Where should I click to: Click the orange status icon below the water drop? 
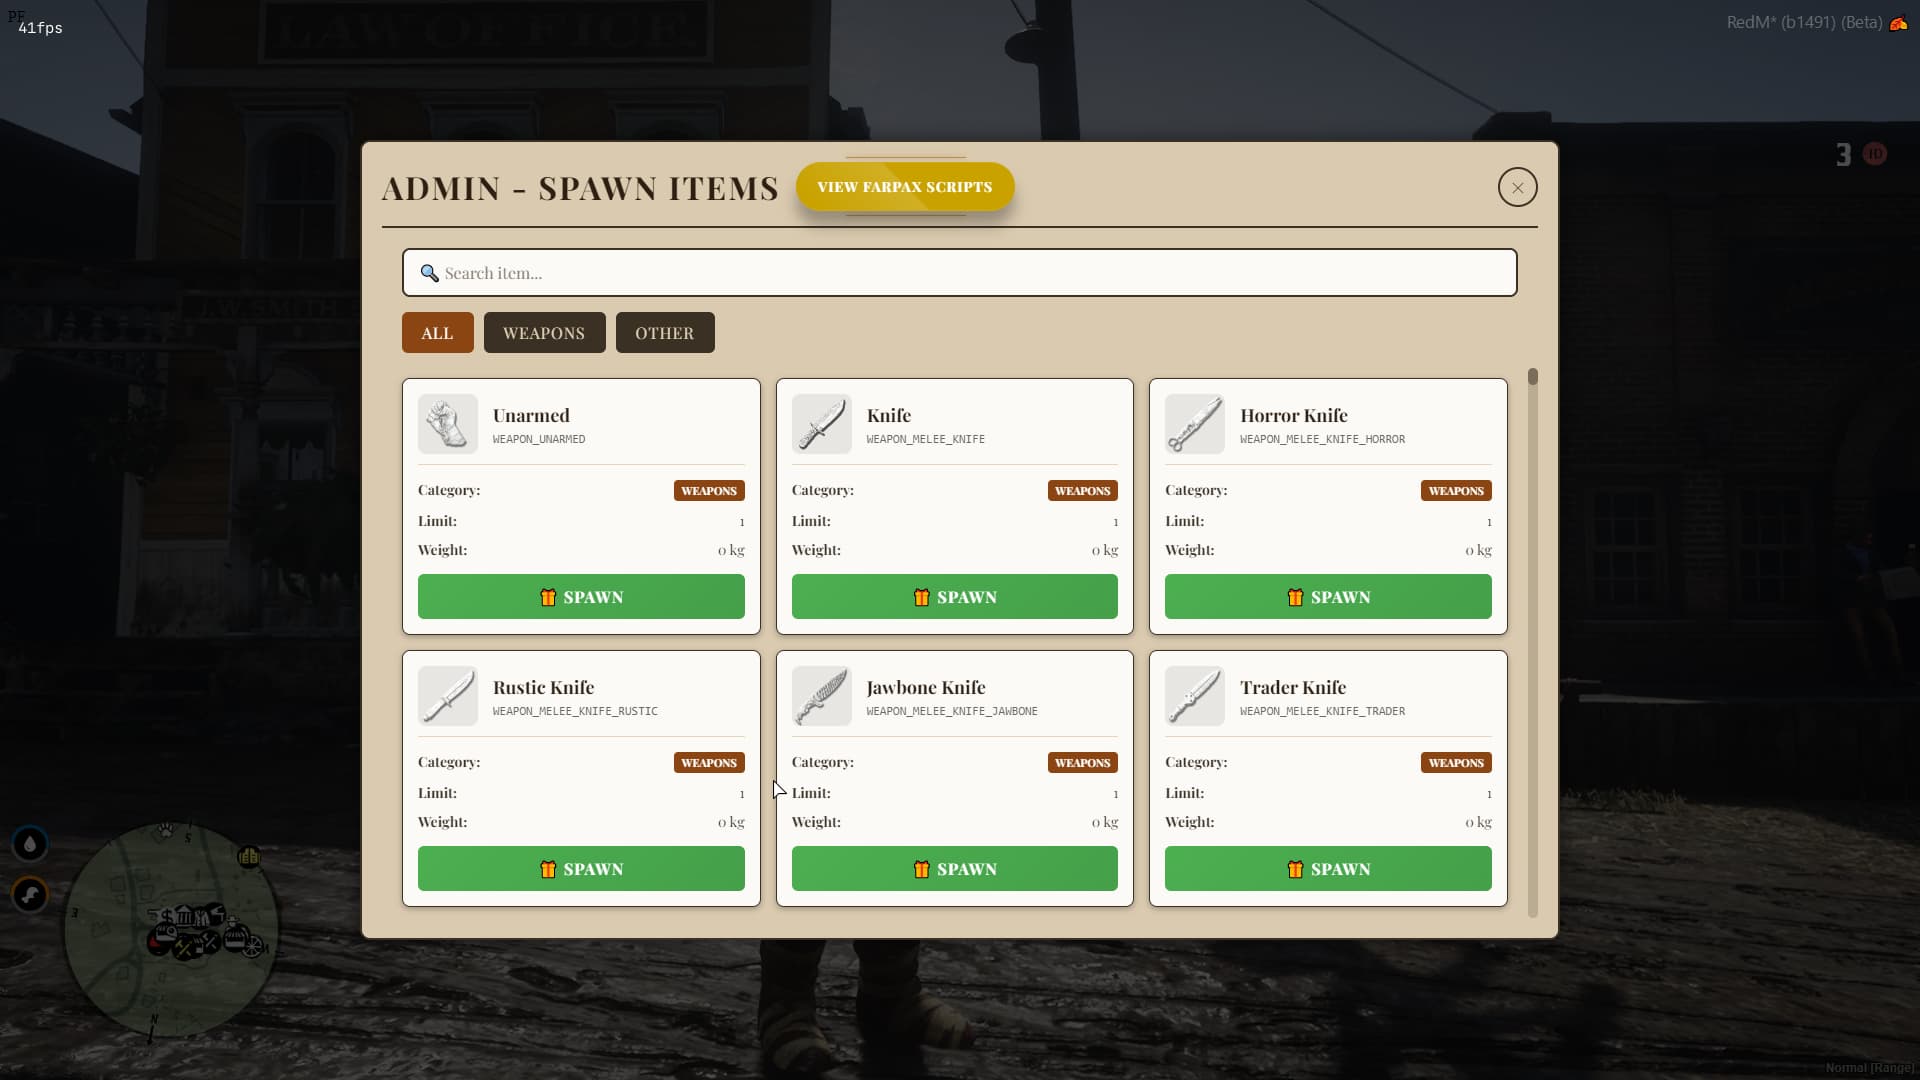30,895
